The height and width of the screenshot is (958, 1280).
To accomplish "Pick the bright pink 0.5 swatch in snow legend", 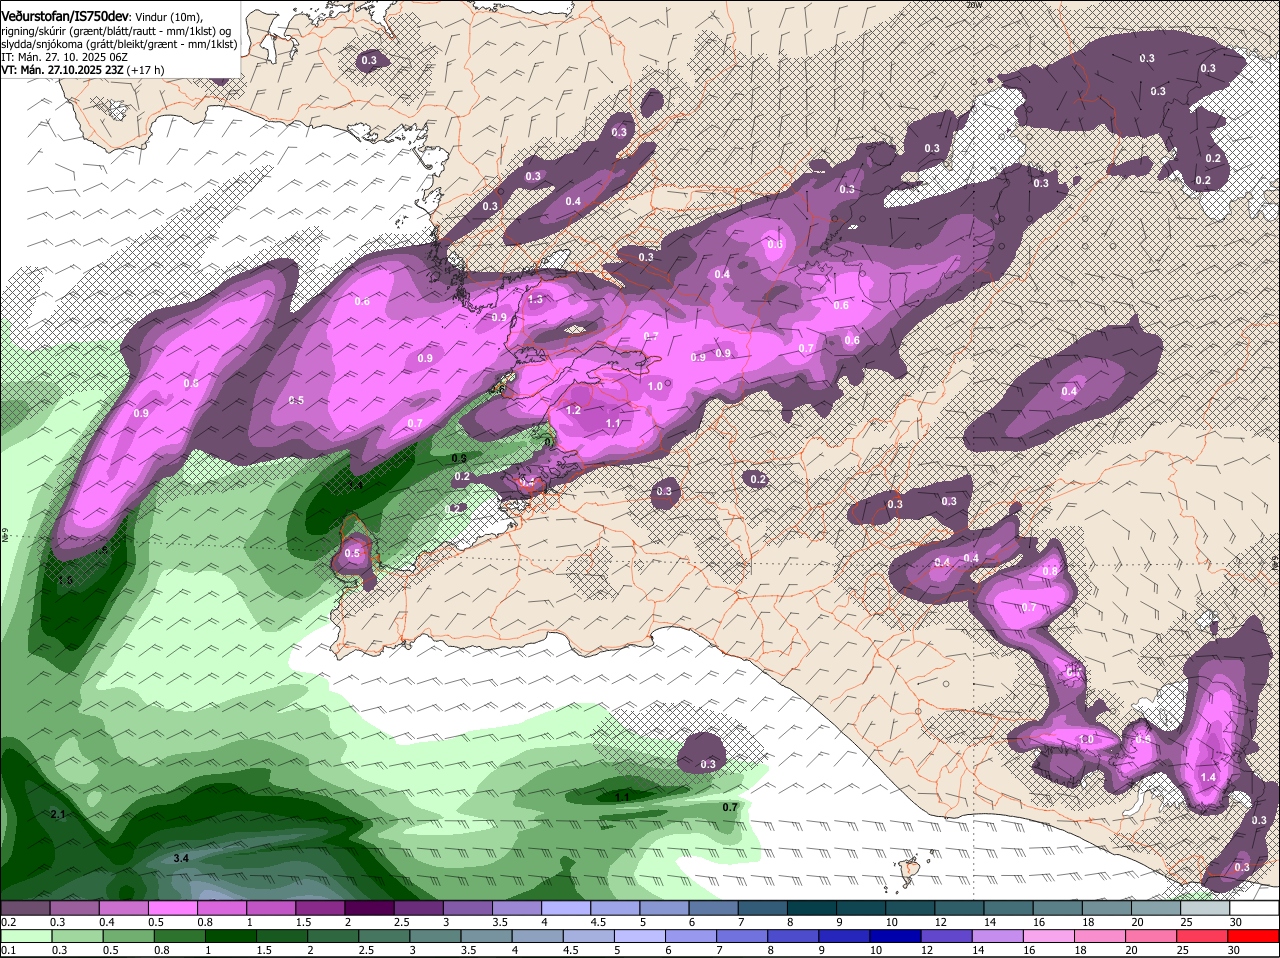I will point(173,908).
